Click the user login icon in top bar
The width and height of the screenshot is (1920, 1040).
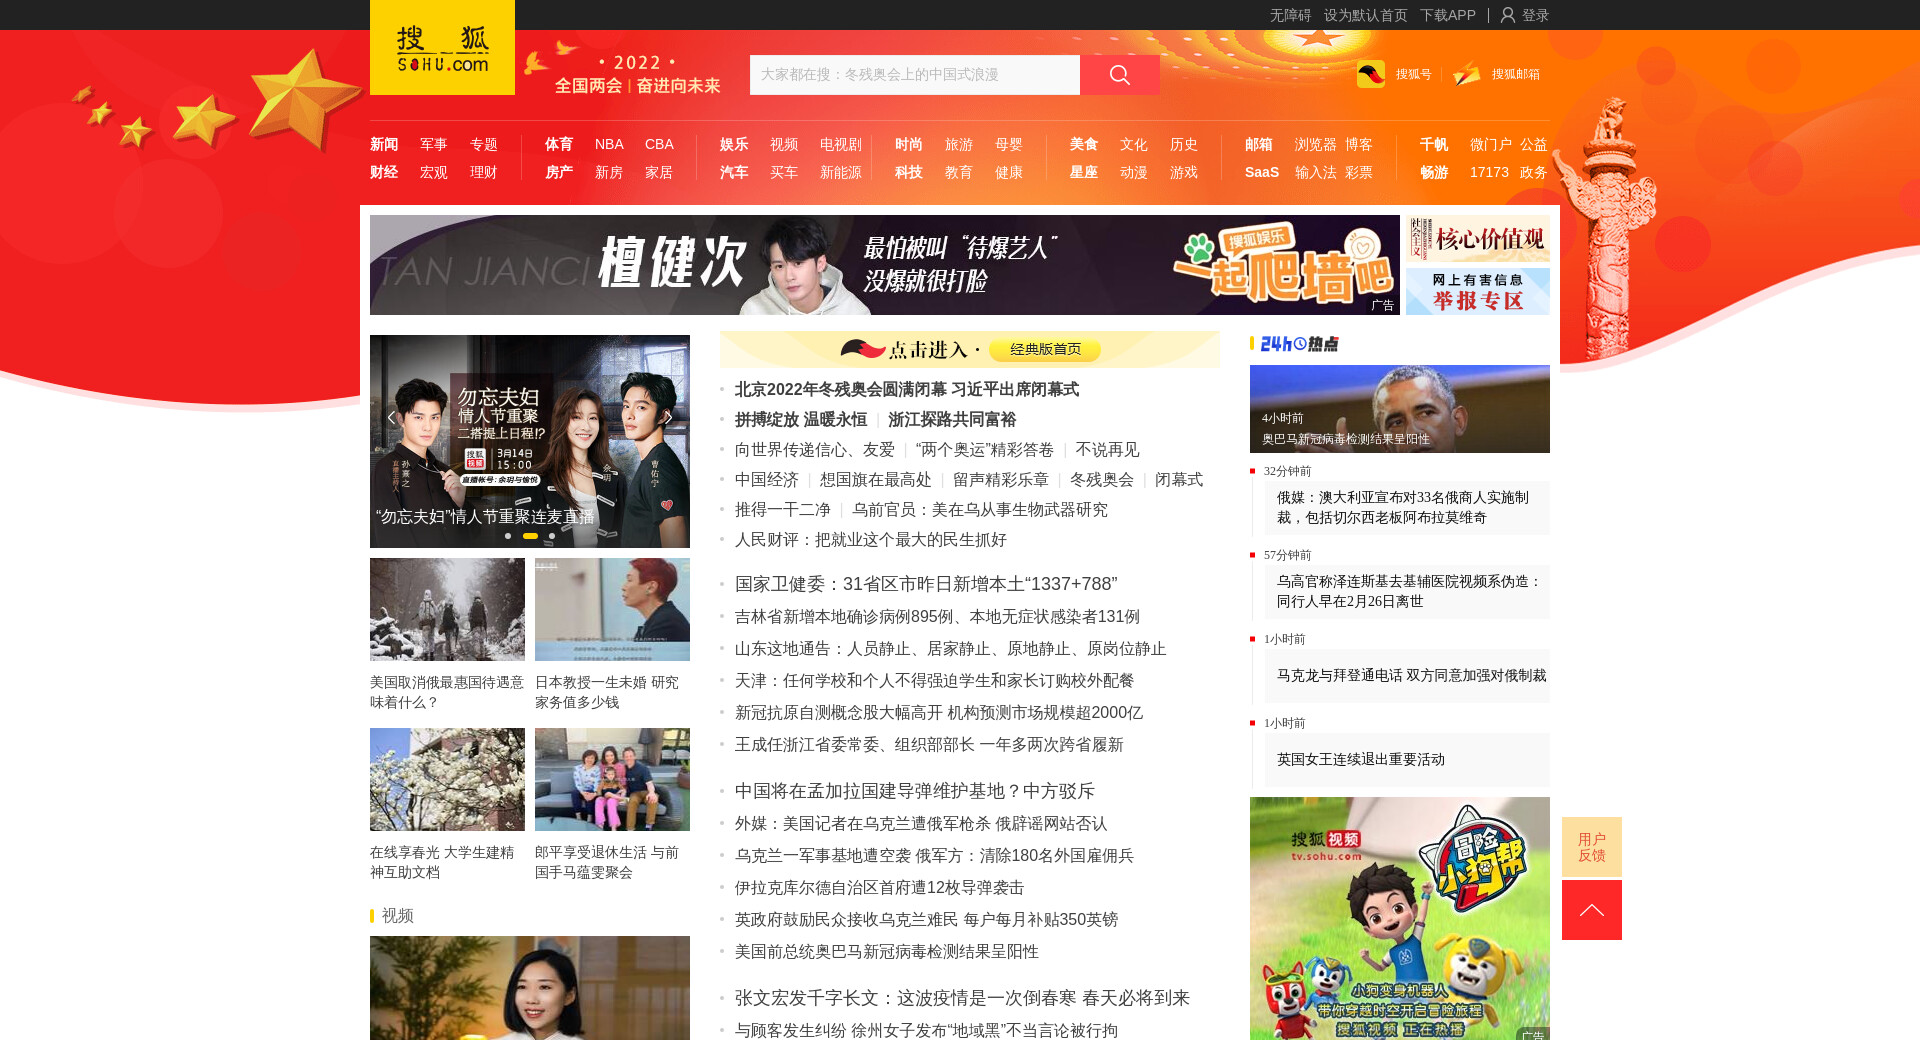click(x=1508, y=15)
